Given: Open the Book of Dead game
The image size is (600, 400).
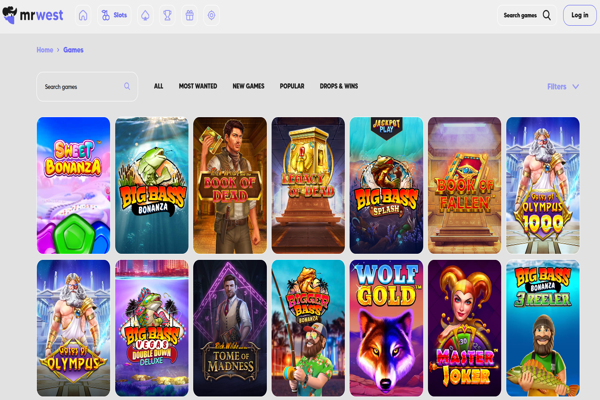Looking at the screenshot, I should point(230,185).
